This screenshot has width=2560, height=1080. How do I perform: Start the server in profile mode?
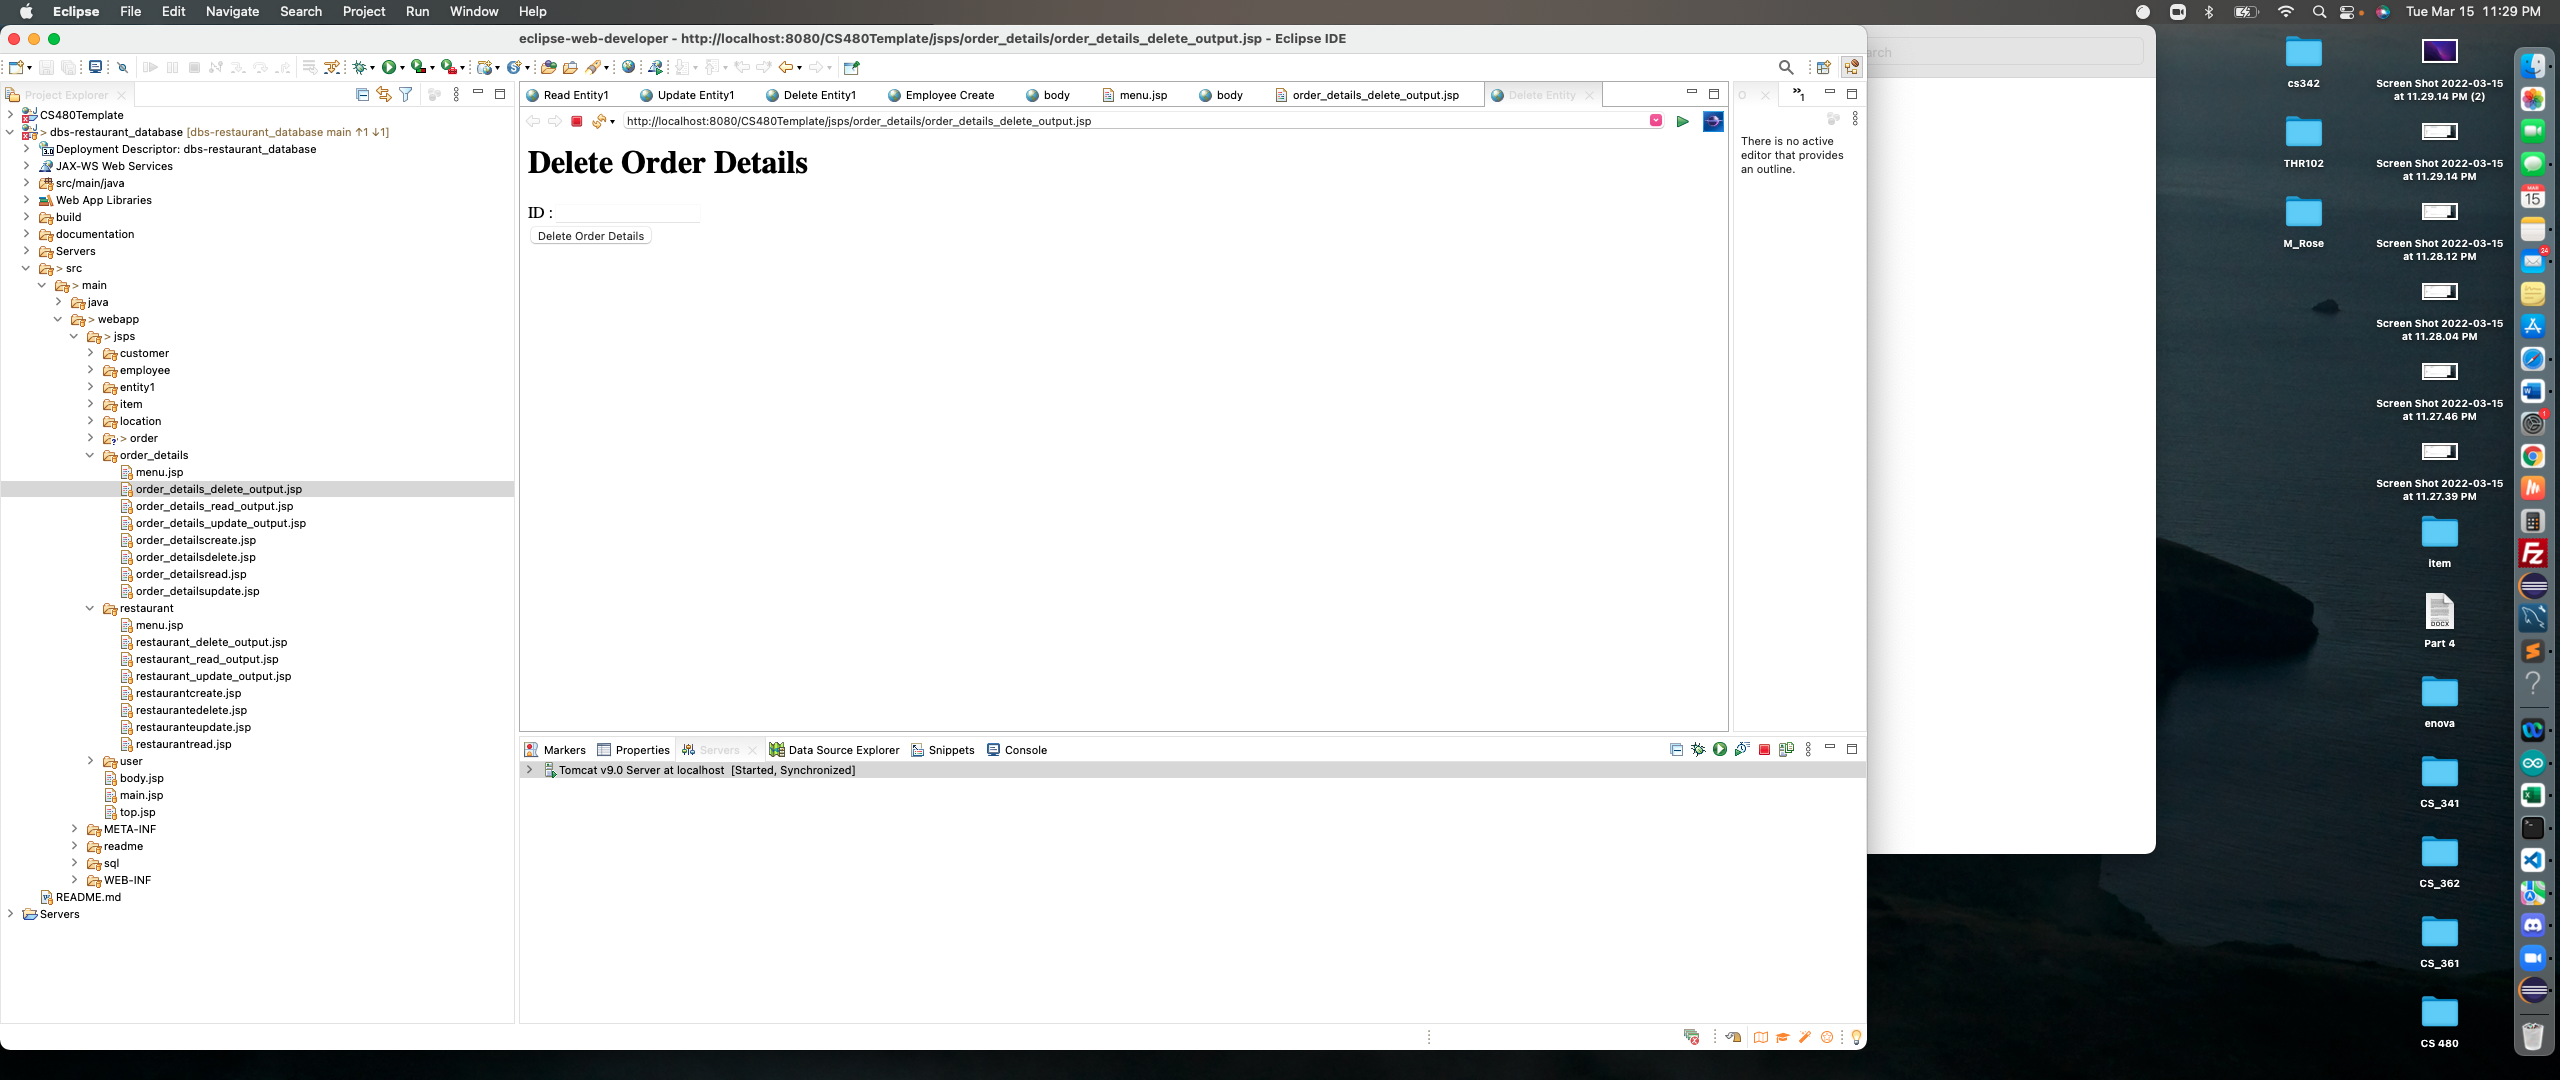1741,749
